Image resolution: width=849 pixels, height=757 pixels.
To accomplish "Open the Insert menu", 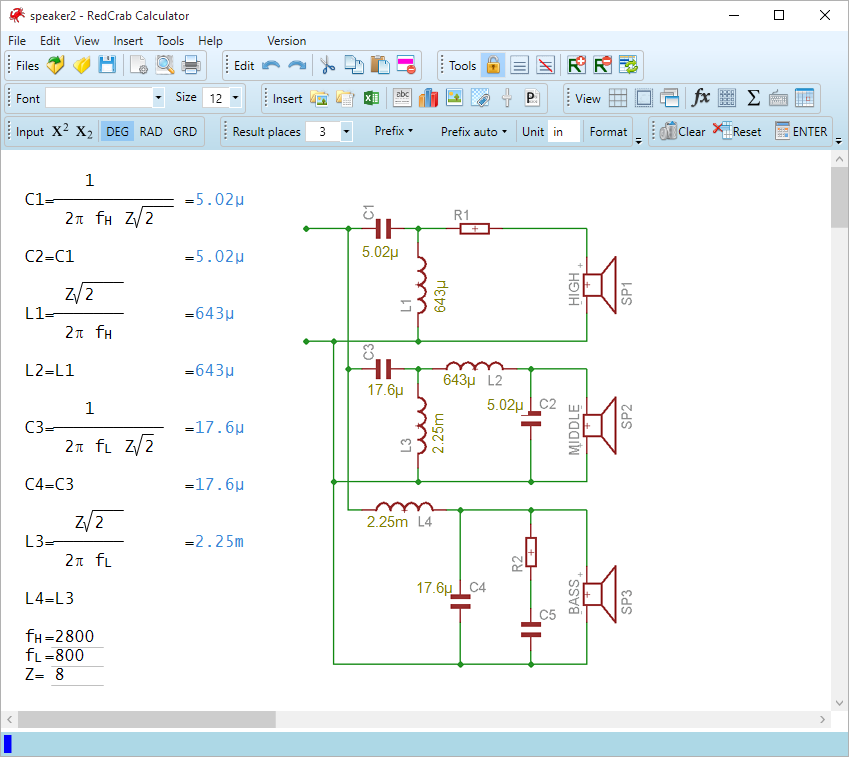I will pos(128,41).
